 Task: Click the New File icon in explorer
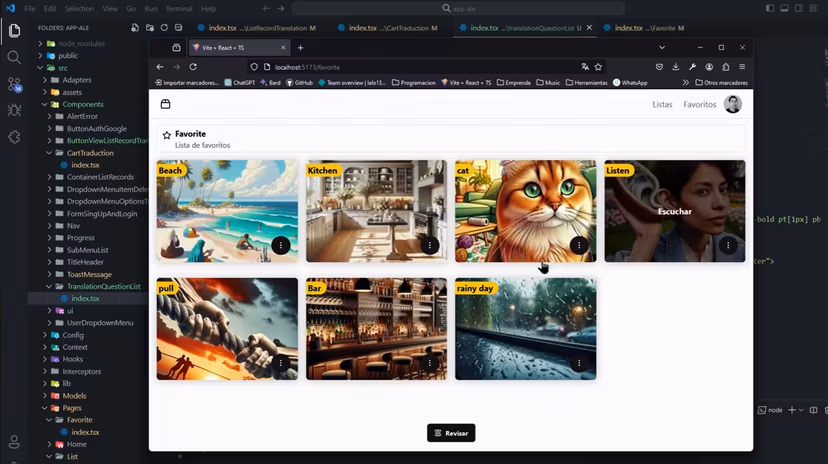point(135,28)
